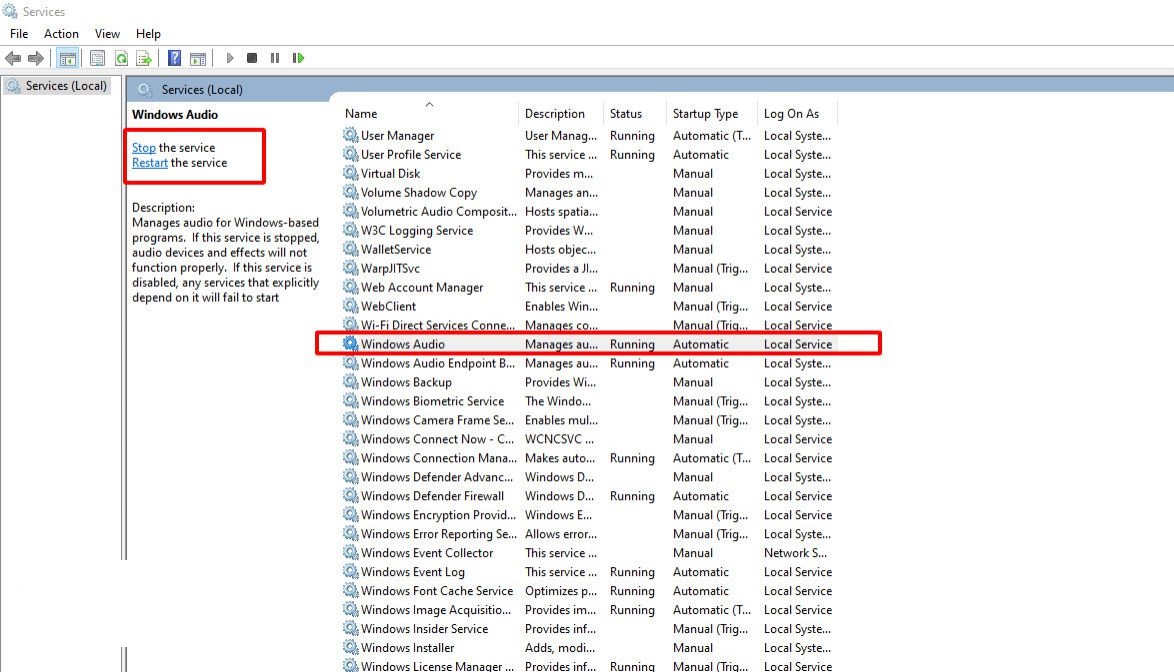
Task: Click the Restart the service link
Action: [x=150, y=163]
